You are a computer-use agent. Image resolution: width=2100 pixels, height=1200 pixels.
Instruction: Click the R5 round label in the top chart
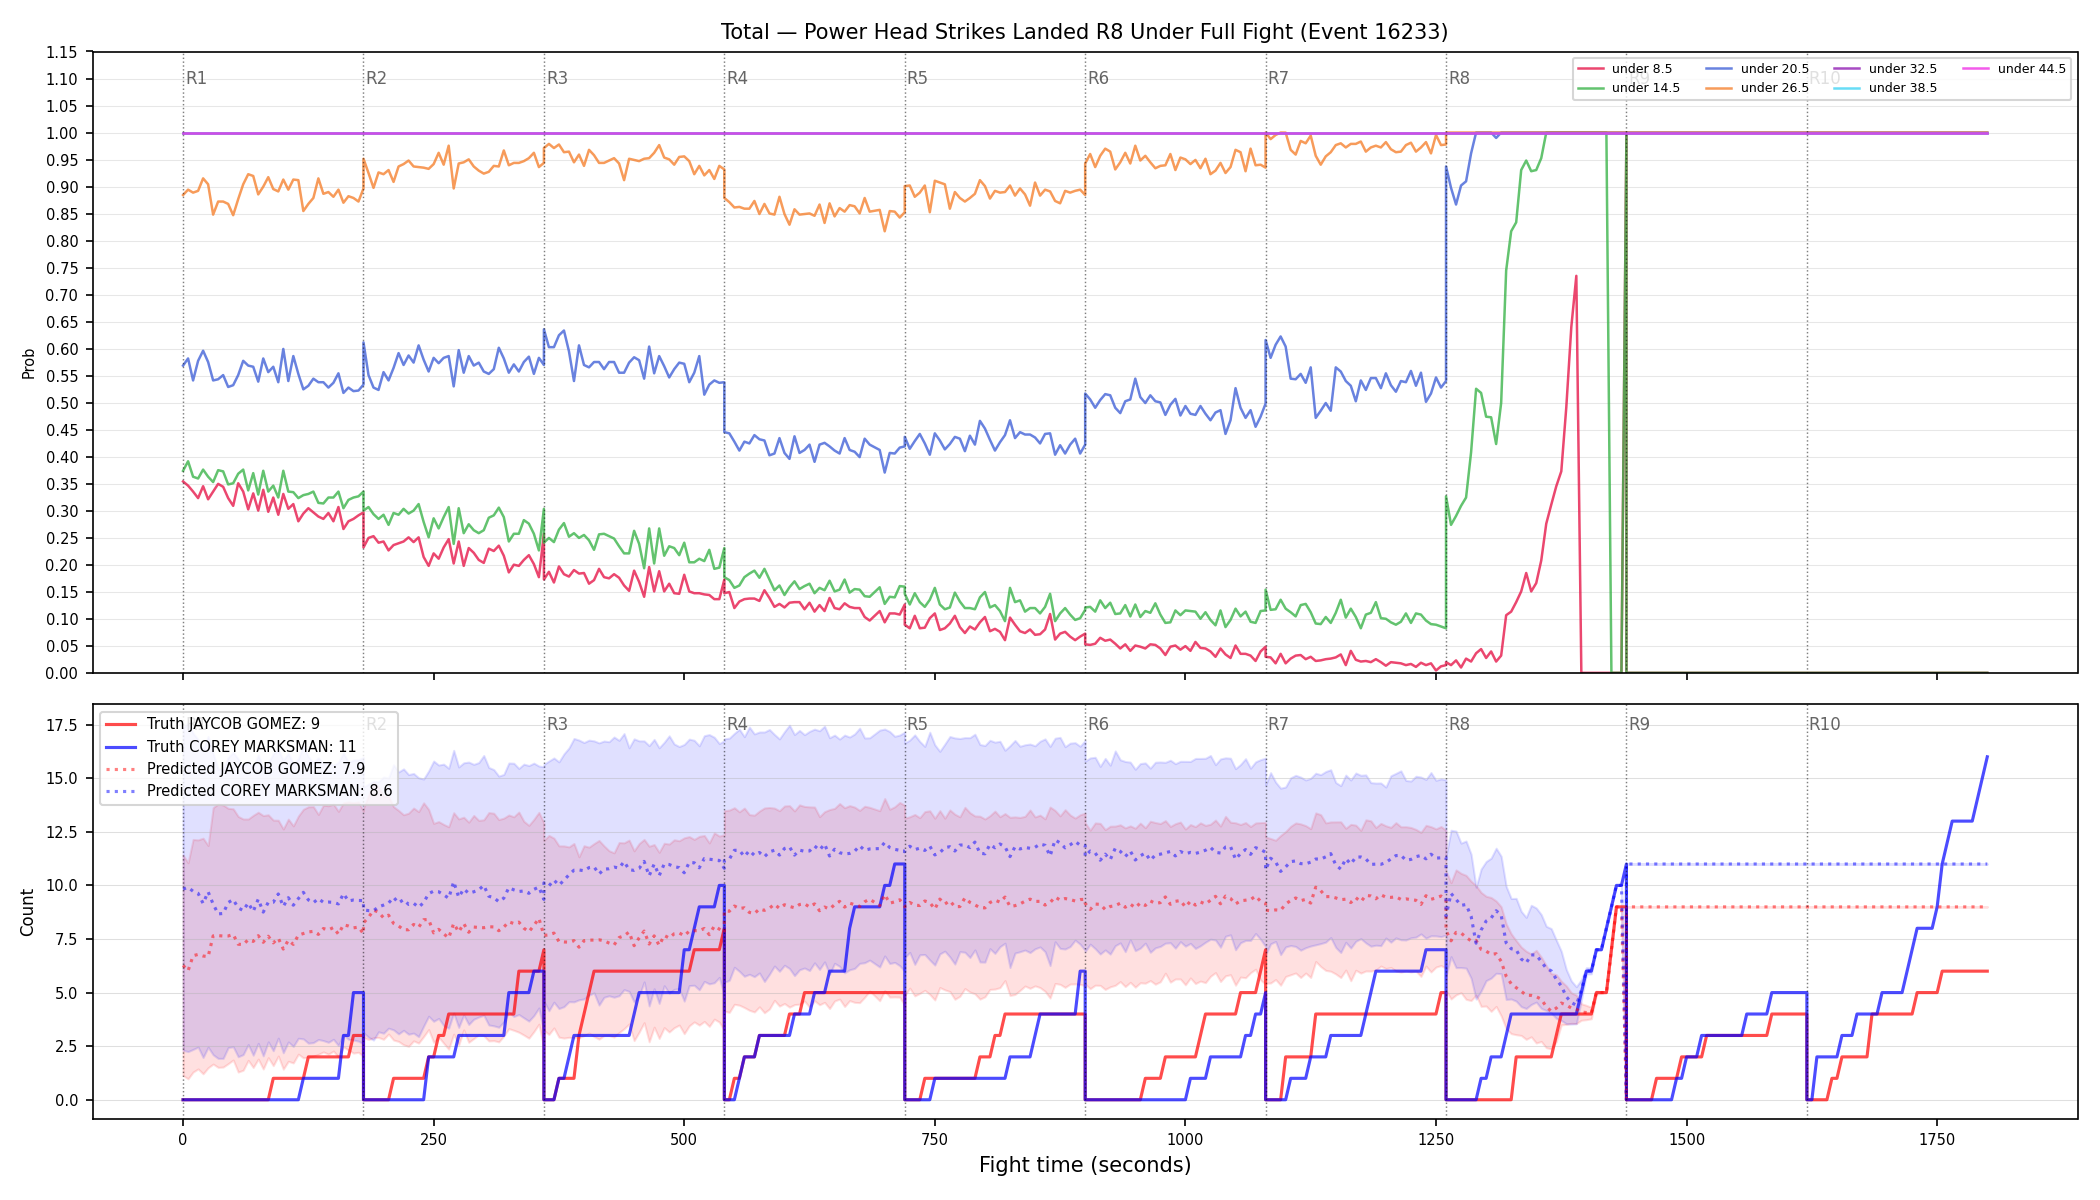[917, 78]
